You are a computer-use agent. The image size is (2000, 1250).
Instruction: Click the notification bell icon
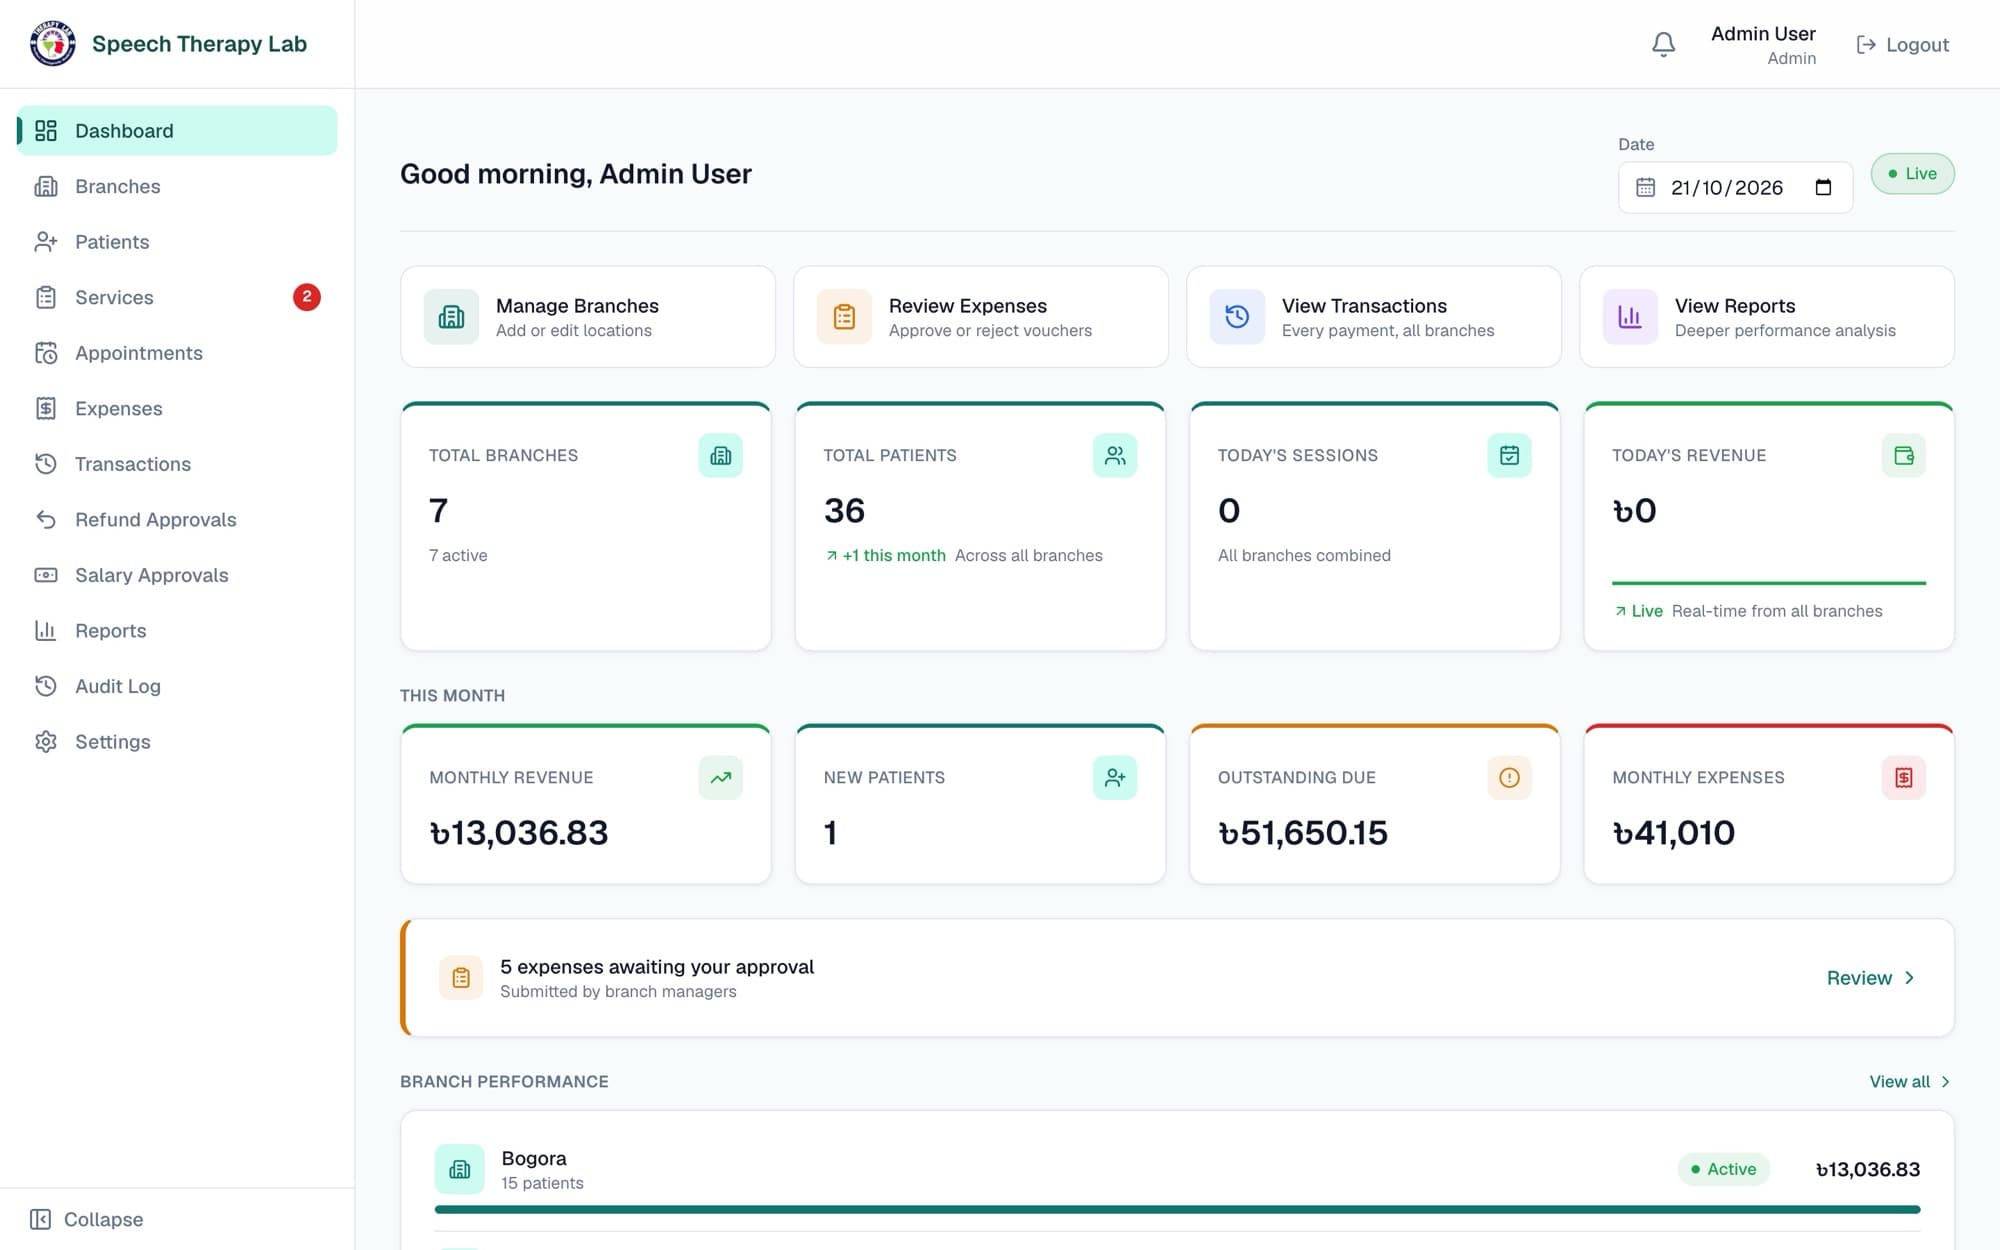[1663, 45]
